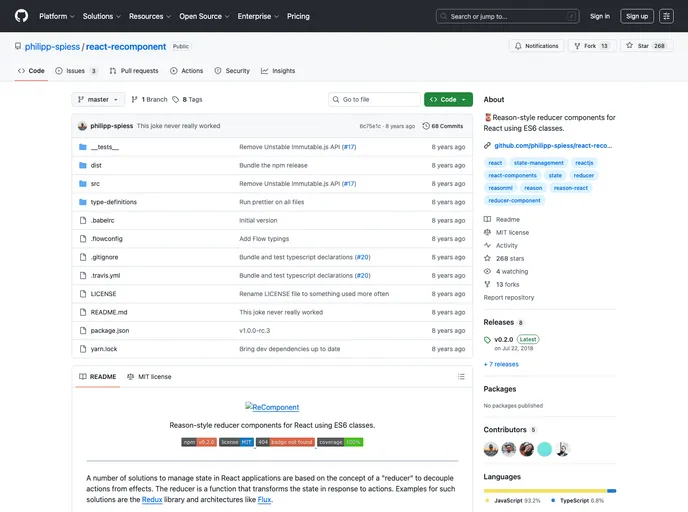Image resolution: width=688 pixels, height=512 pixels.
Task: Click the src folder icon
Action: click(82, 184)
